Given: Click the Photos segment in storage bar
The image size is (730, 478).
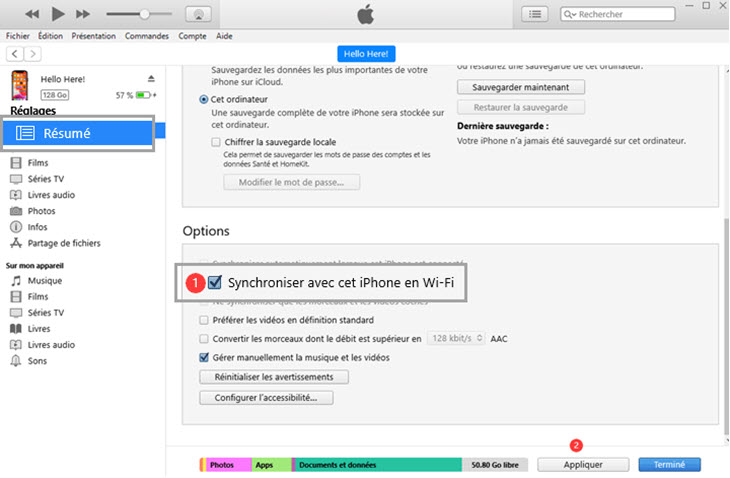Looking at the screenshot, I should tap(227, 465).
